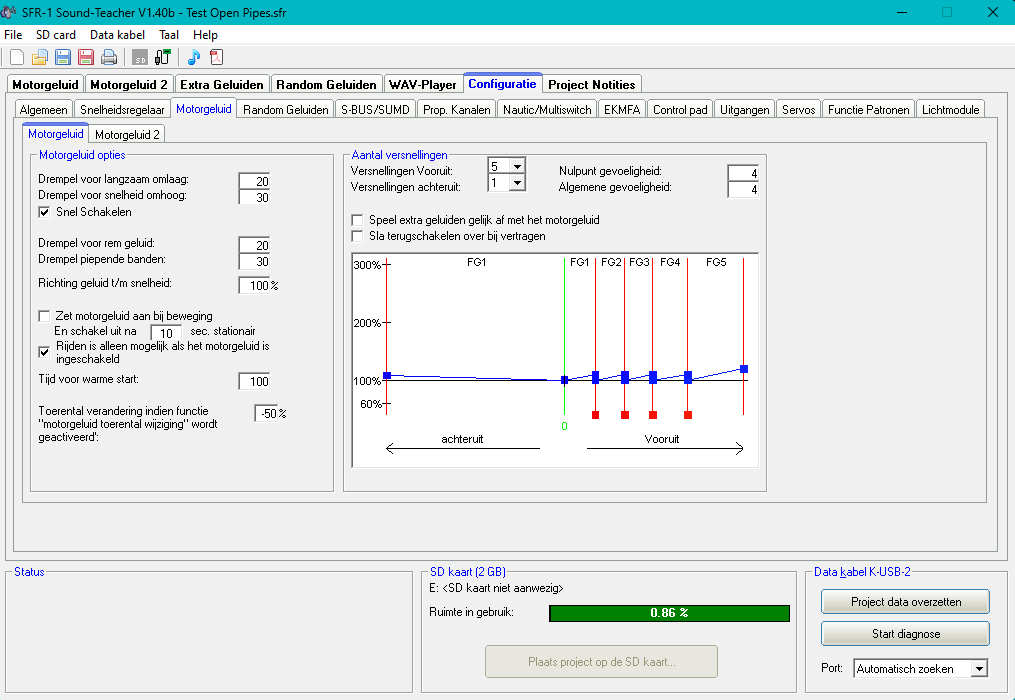
Task: Print project using printer icon
Action: 109,57
